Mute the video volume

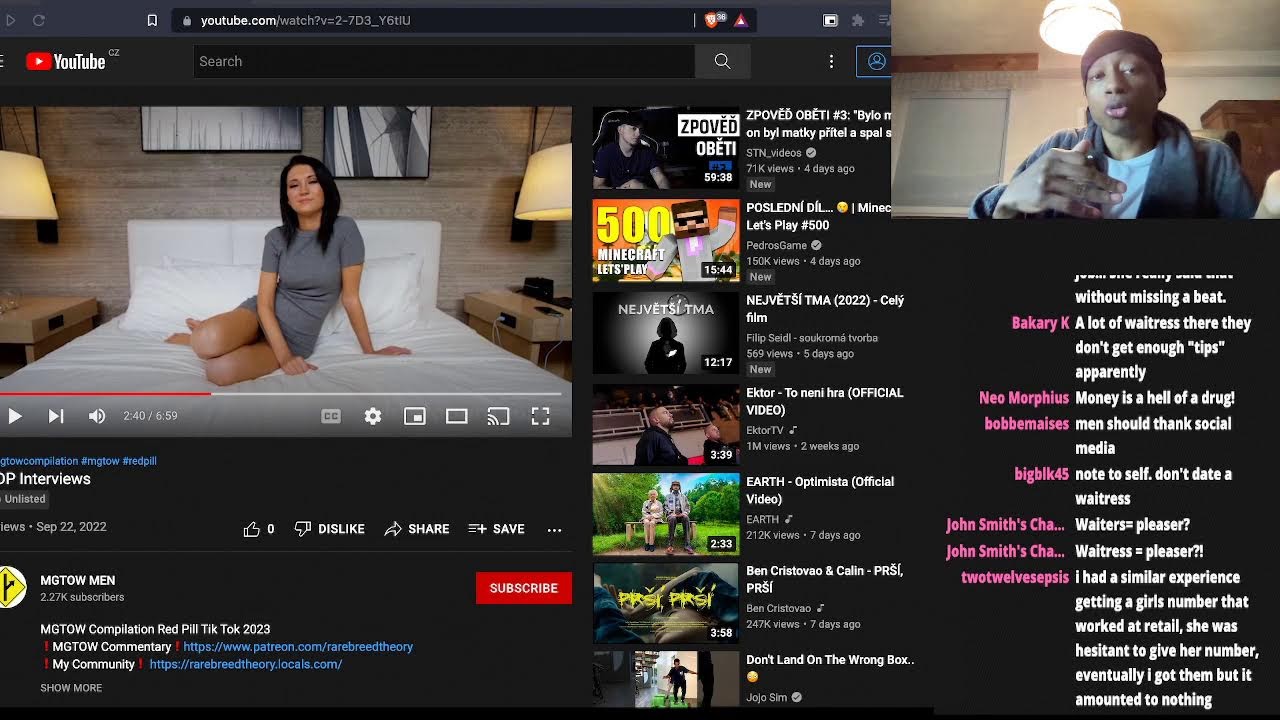pyautogui.click(x=97, y=416)
